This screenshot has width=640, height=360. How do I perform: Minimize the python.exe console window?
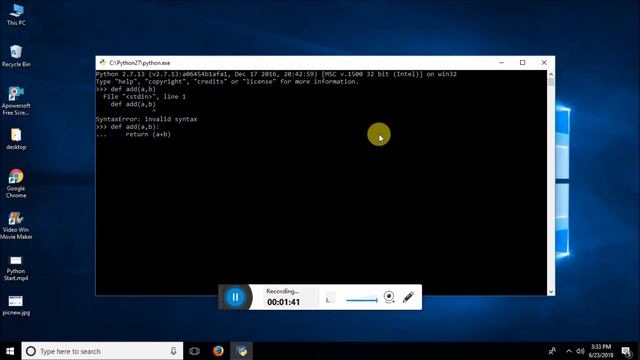[501, 62]
